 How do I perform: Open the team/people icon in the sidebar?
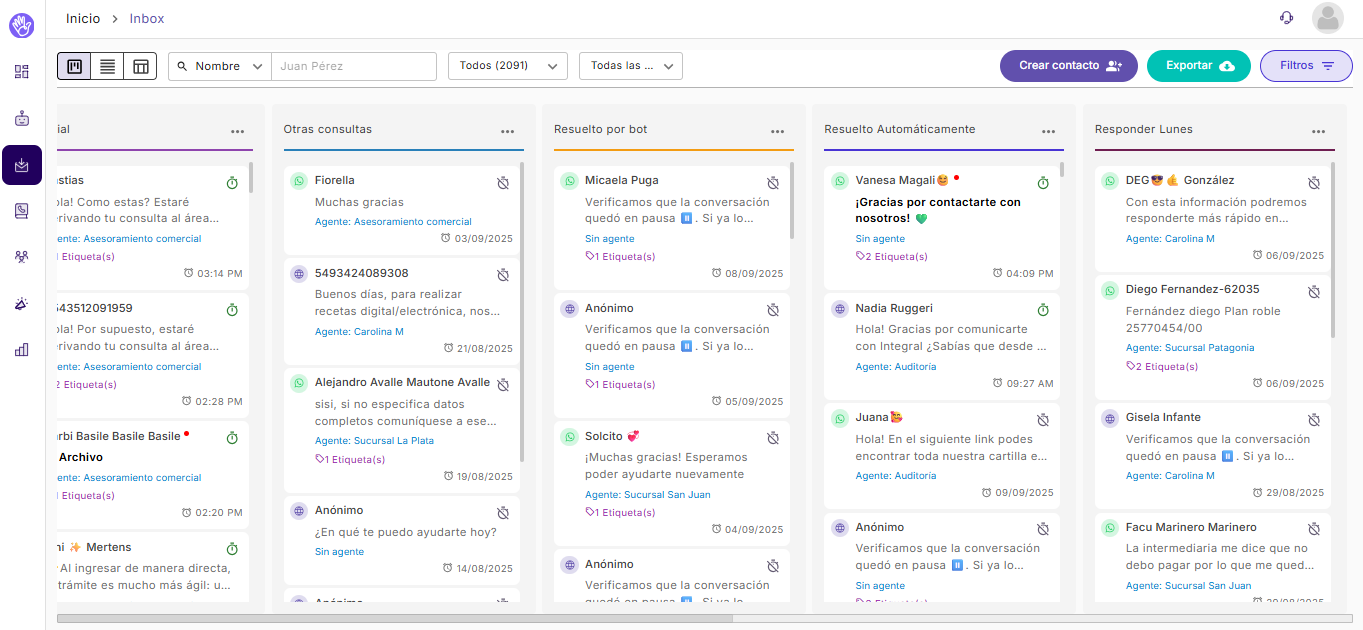[22, 257]
